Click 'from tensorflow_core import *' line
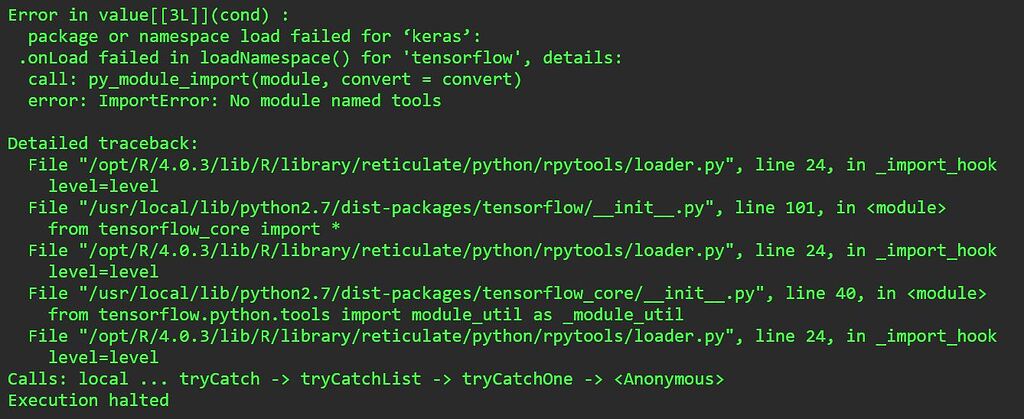This screenshot has height=419, width=1024. [x=193, y=229]
